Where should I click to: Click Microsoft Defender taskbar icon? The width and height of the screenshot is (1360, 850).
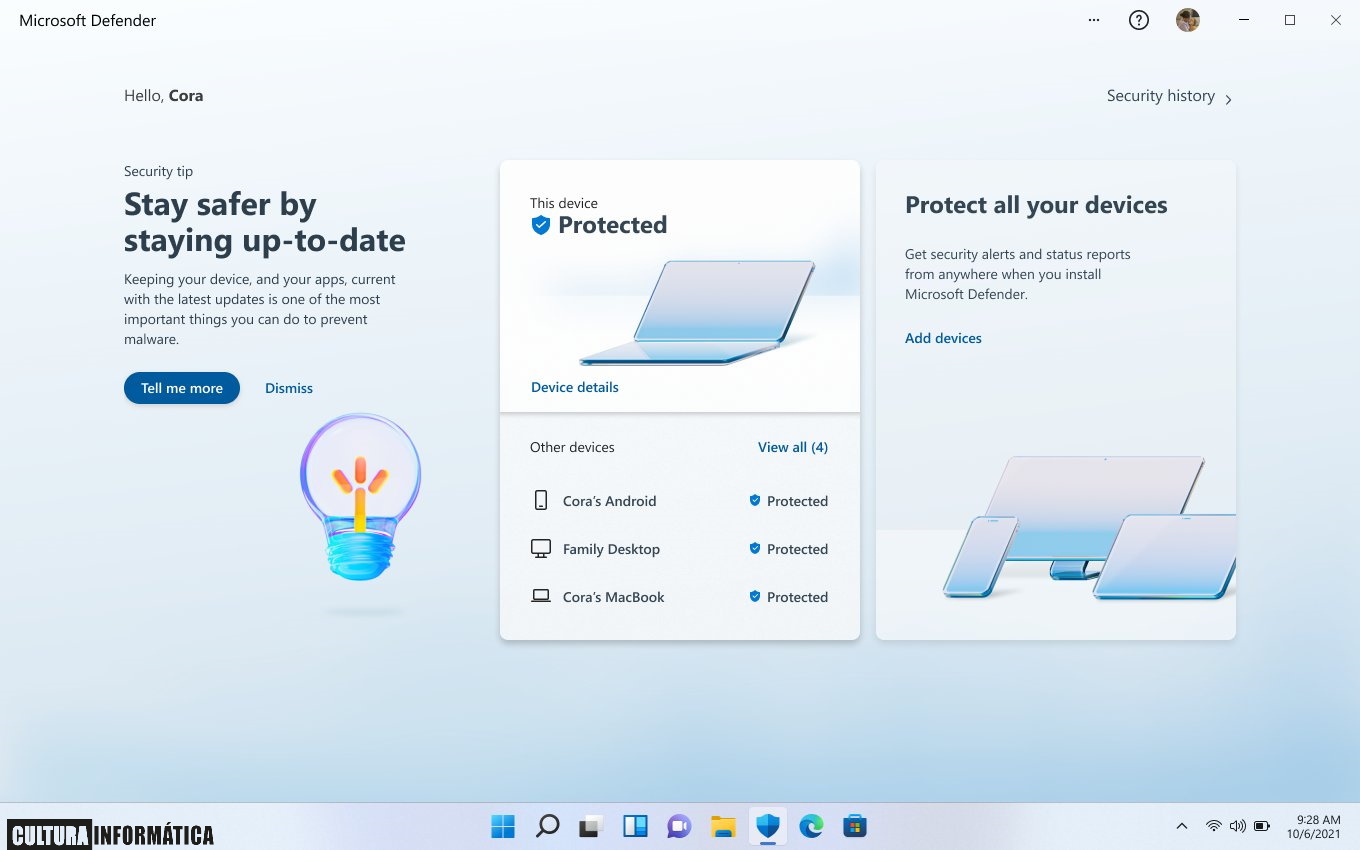click(767, 826)
